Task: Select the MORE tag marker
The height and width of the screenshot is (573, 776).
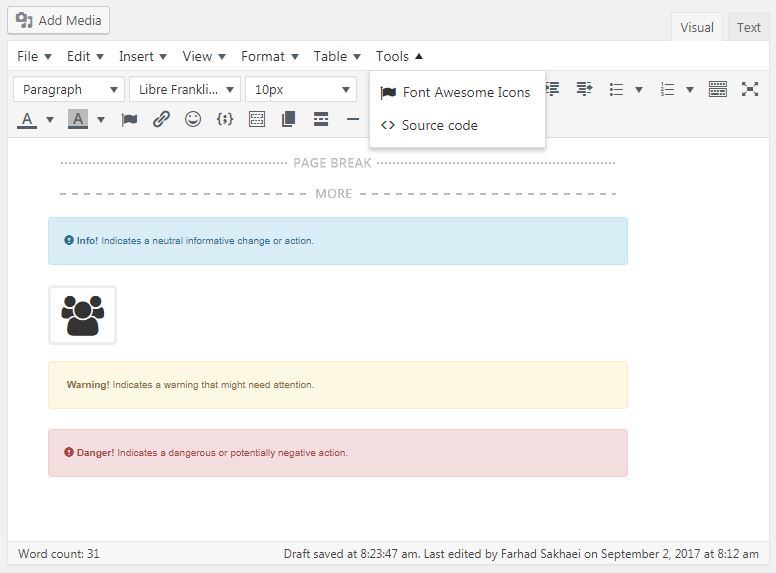Action: pos(338,193)
